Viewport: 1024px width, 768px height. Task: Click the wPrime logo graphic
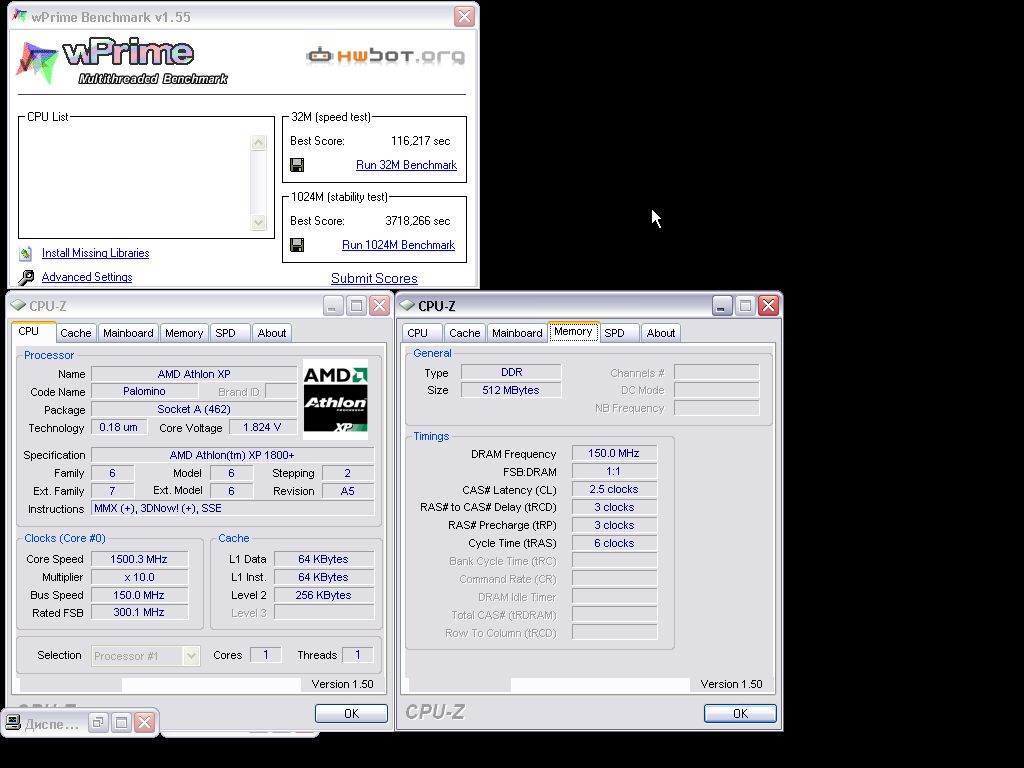123,61
